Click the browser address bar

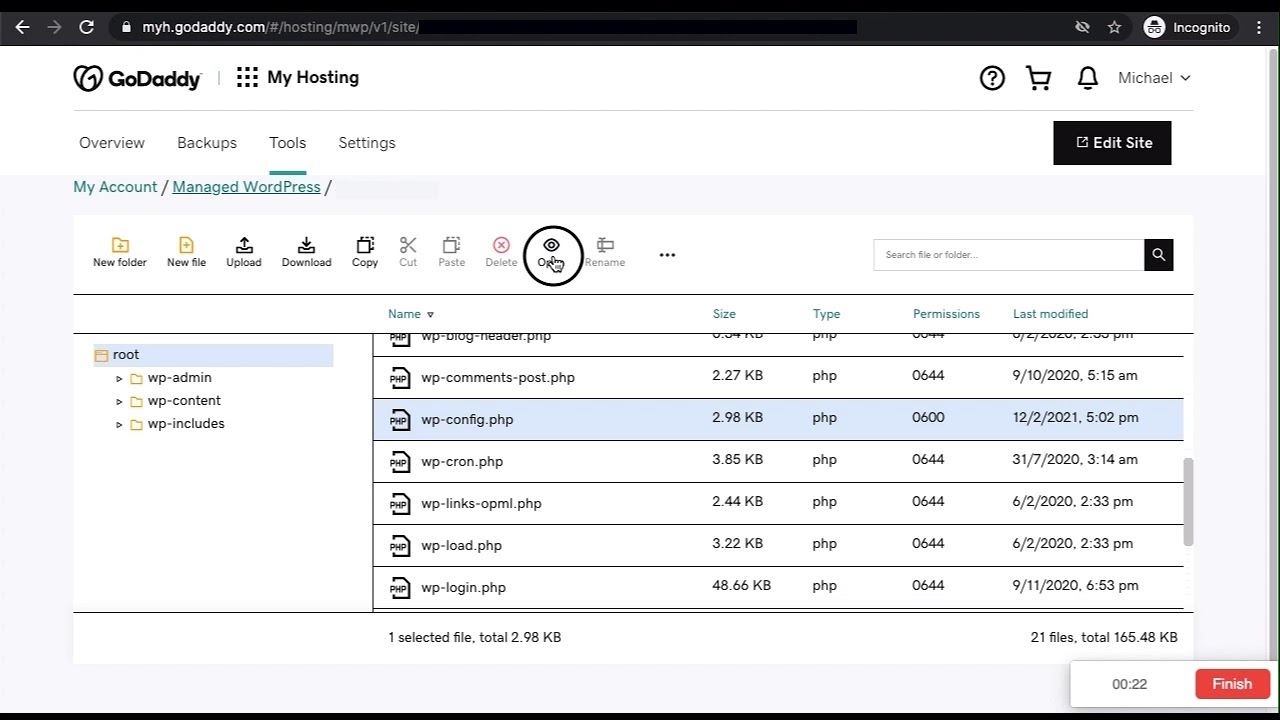pos(590,27)
